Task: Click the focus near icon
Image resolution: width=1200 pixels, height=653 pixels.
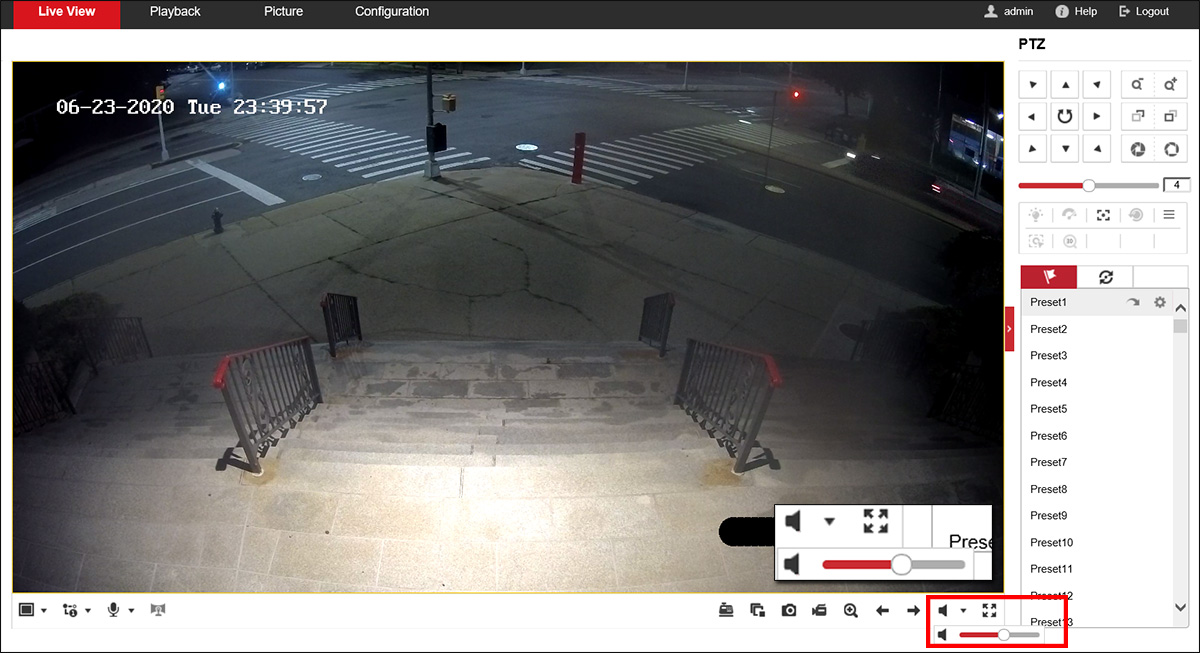Action: click(1137, 117)
